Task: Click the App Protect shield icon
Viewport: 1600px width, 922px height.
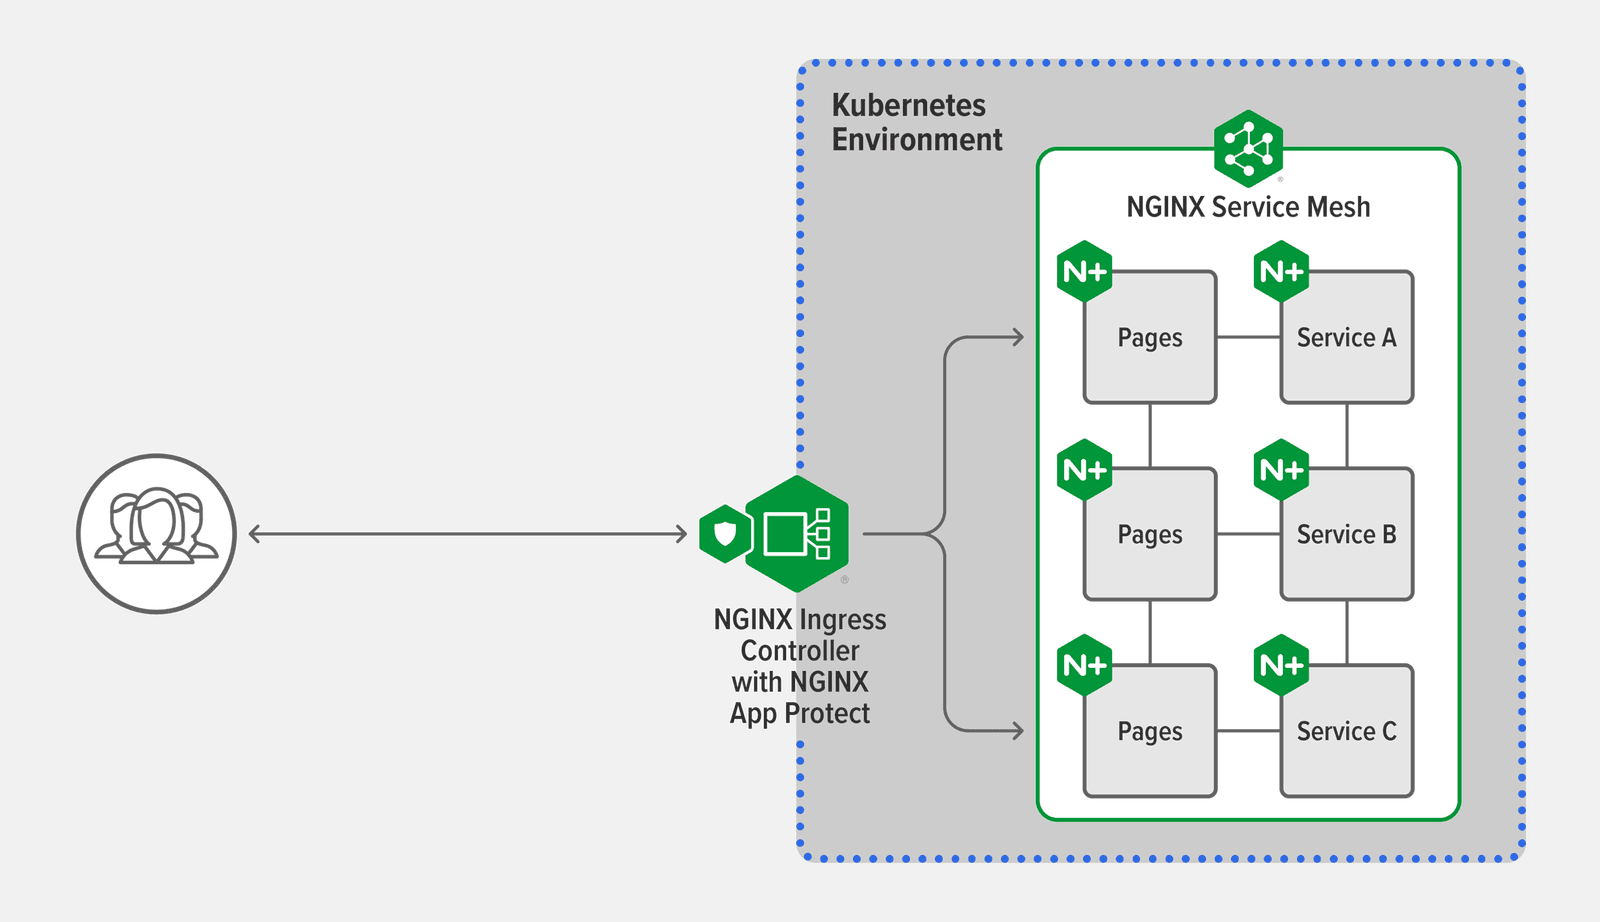Action: click(x=724, y=533)
